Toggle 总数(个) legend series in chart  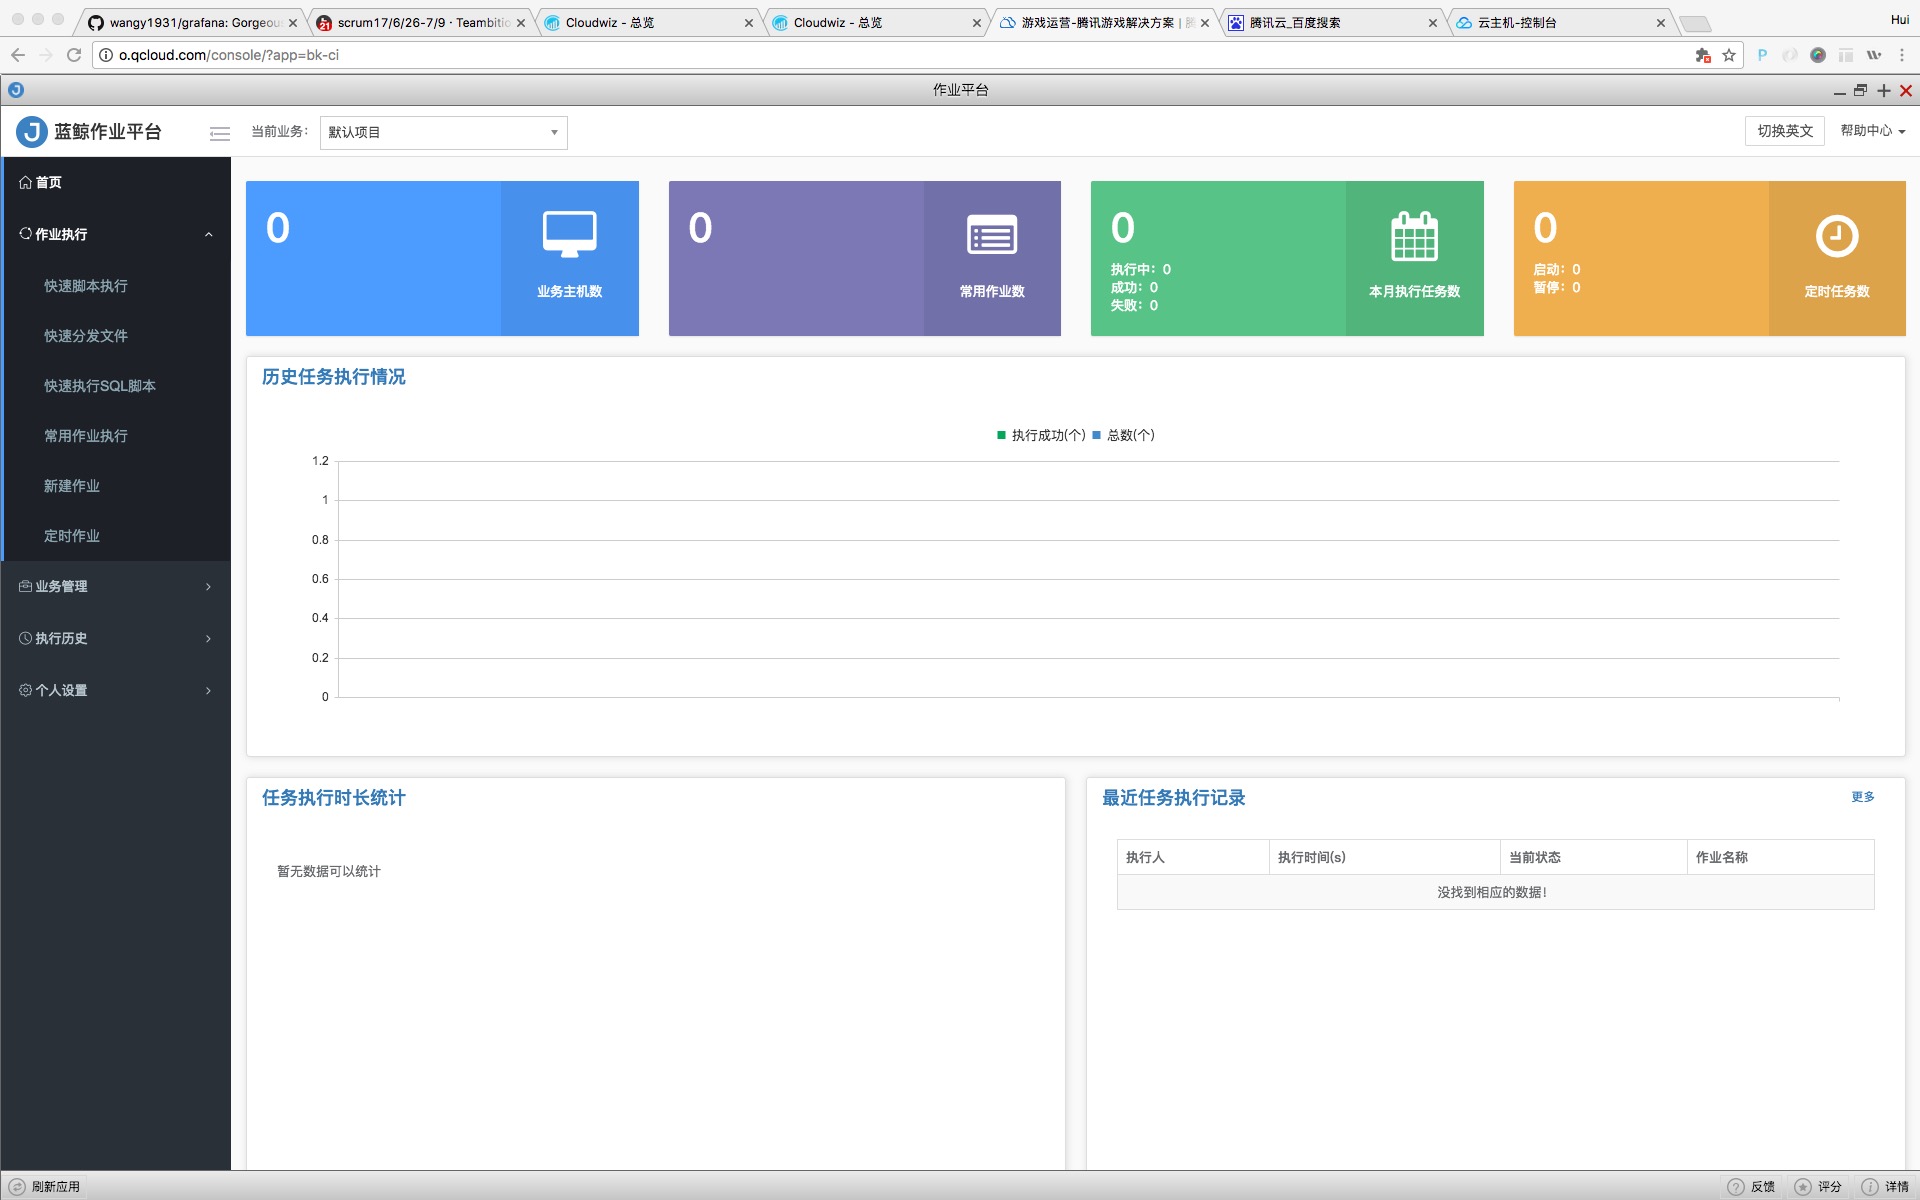1124,435
